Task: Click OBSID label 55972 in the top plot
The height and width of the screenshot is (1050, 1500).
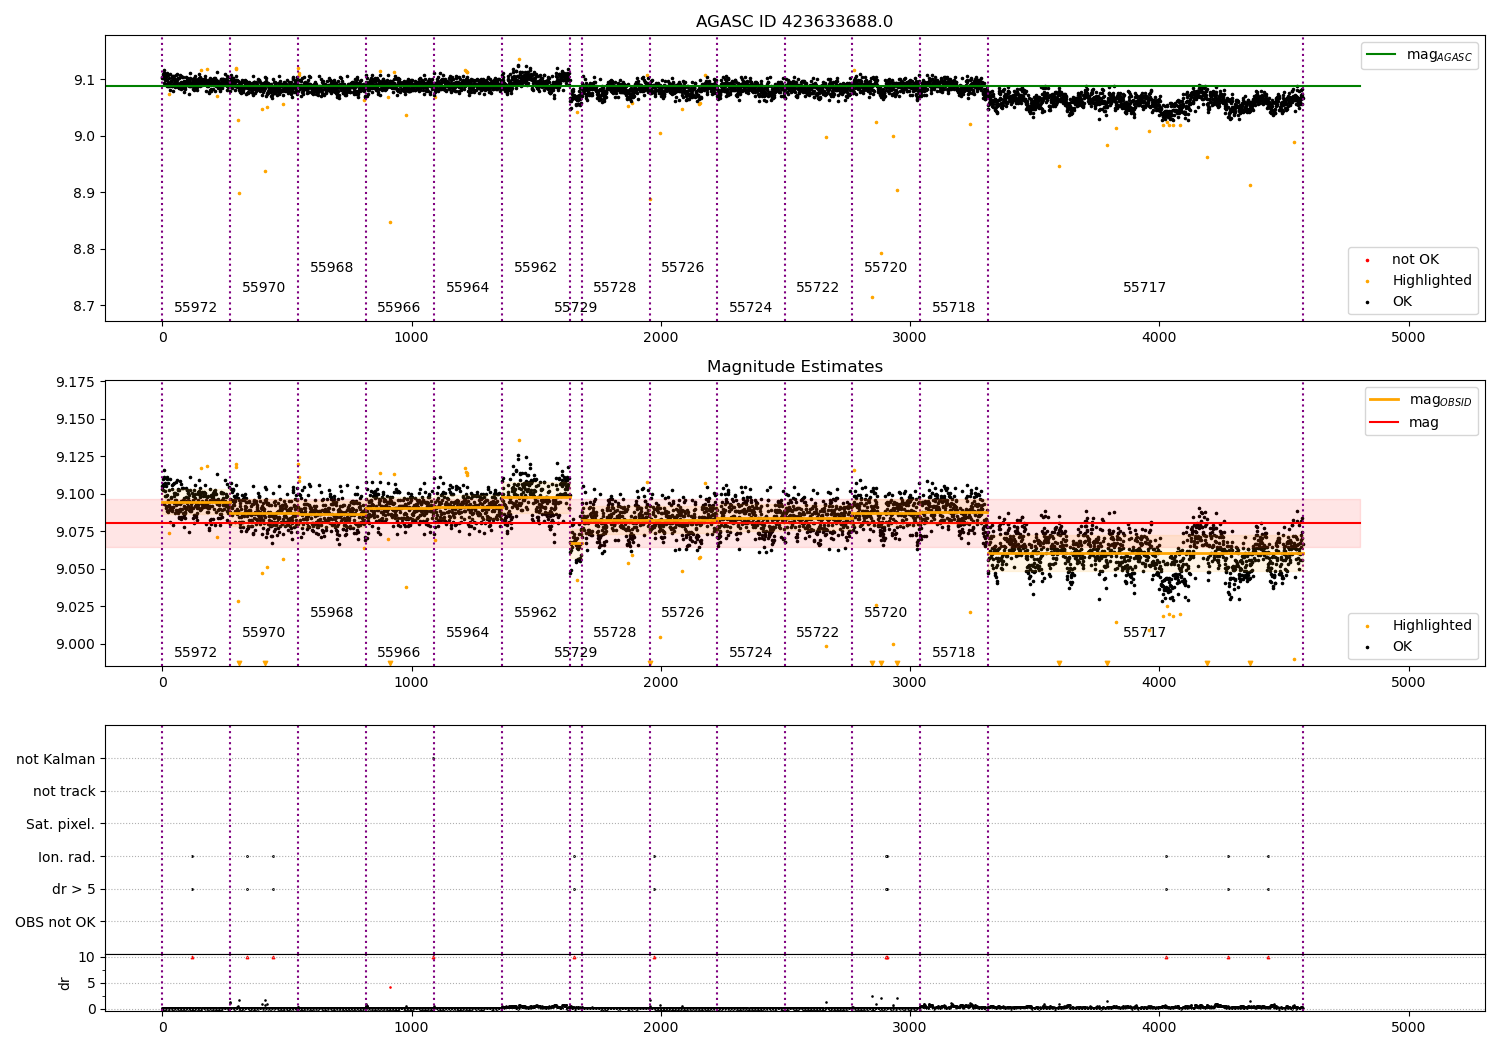Action: pos(195,308)
